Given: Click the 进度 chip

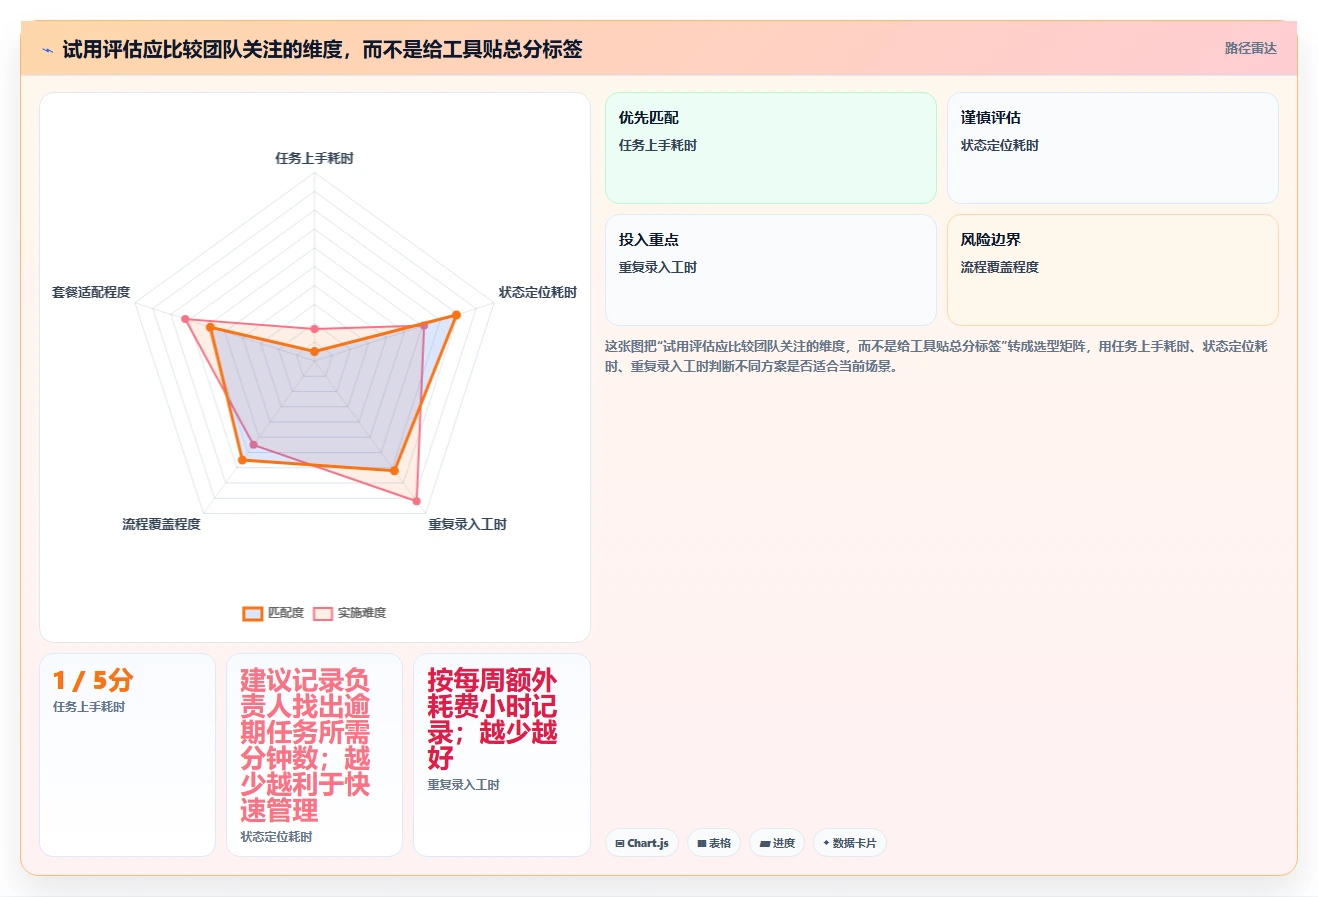Looking at the screenshot, I should (777, 843).
